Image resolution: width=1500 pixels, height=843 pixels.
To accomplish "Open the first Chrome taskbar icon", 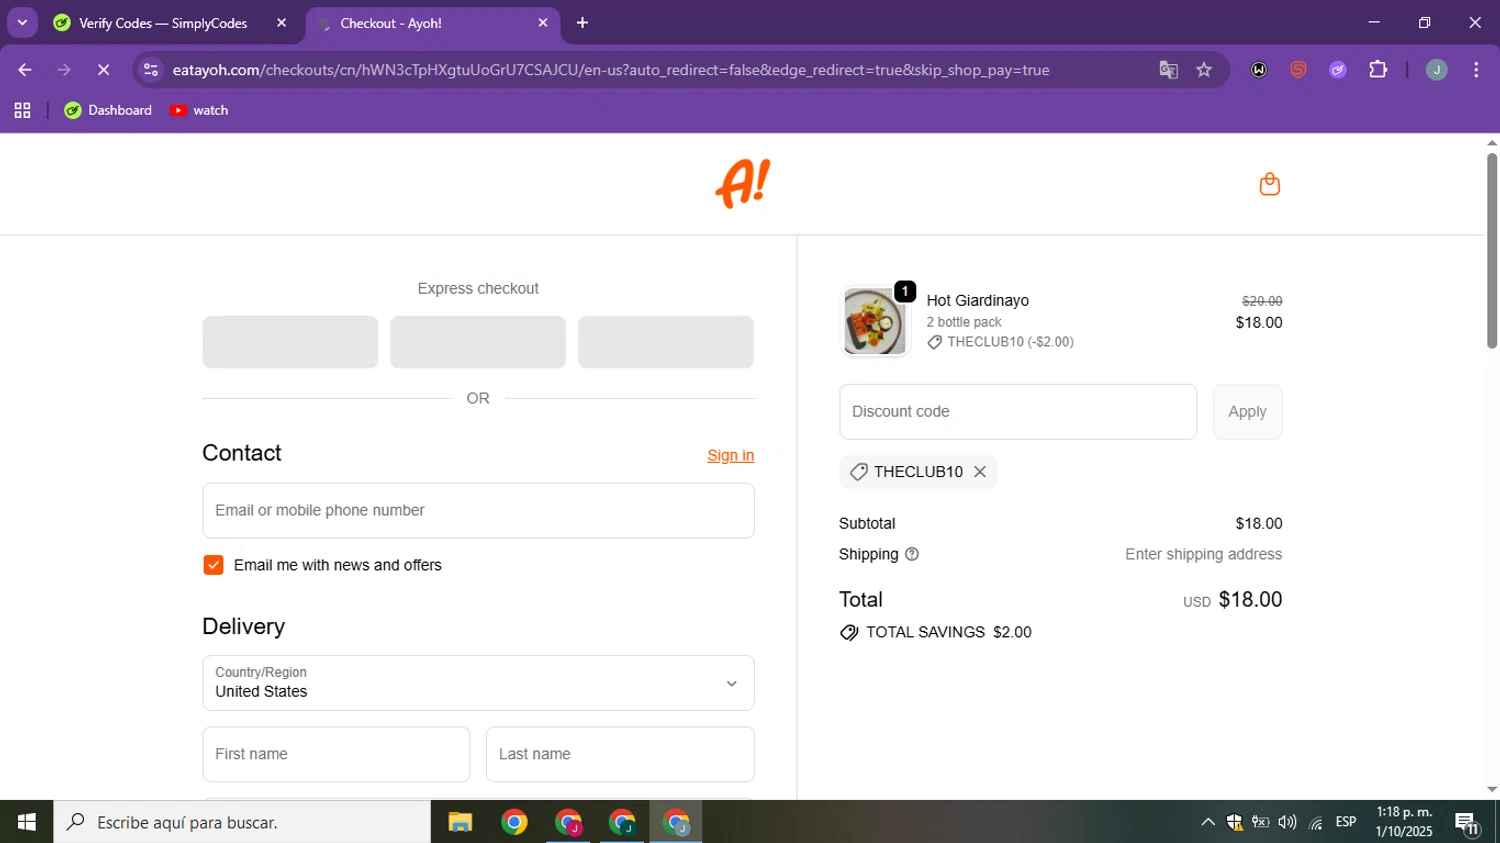I will tap(514, 822).
